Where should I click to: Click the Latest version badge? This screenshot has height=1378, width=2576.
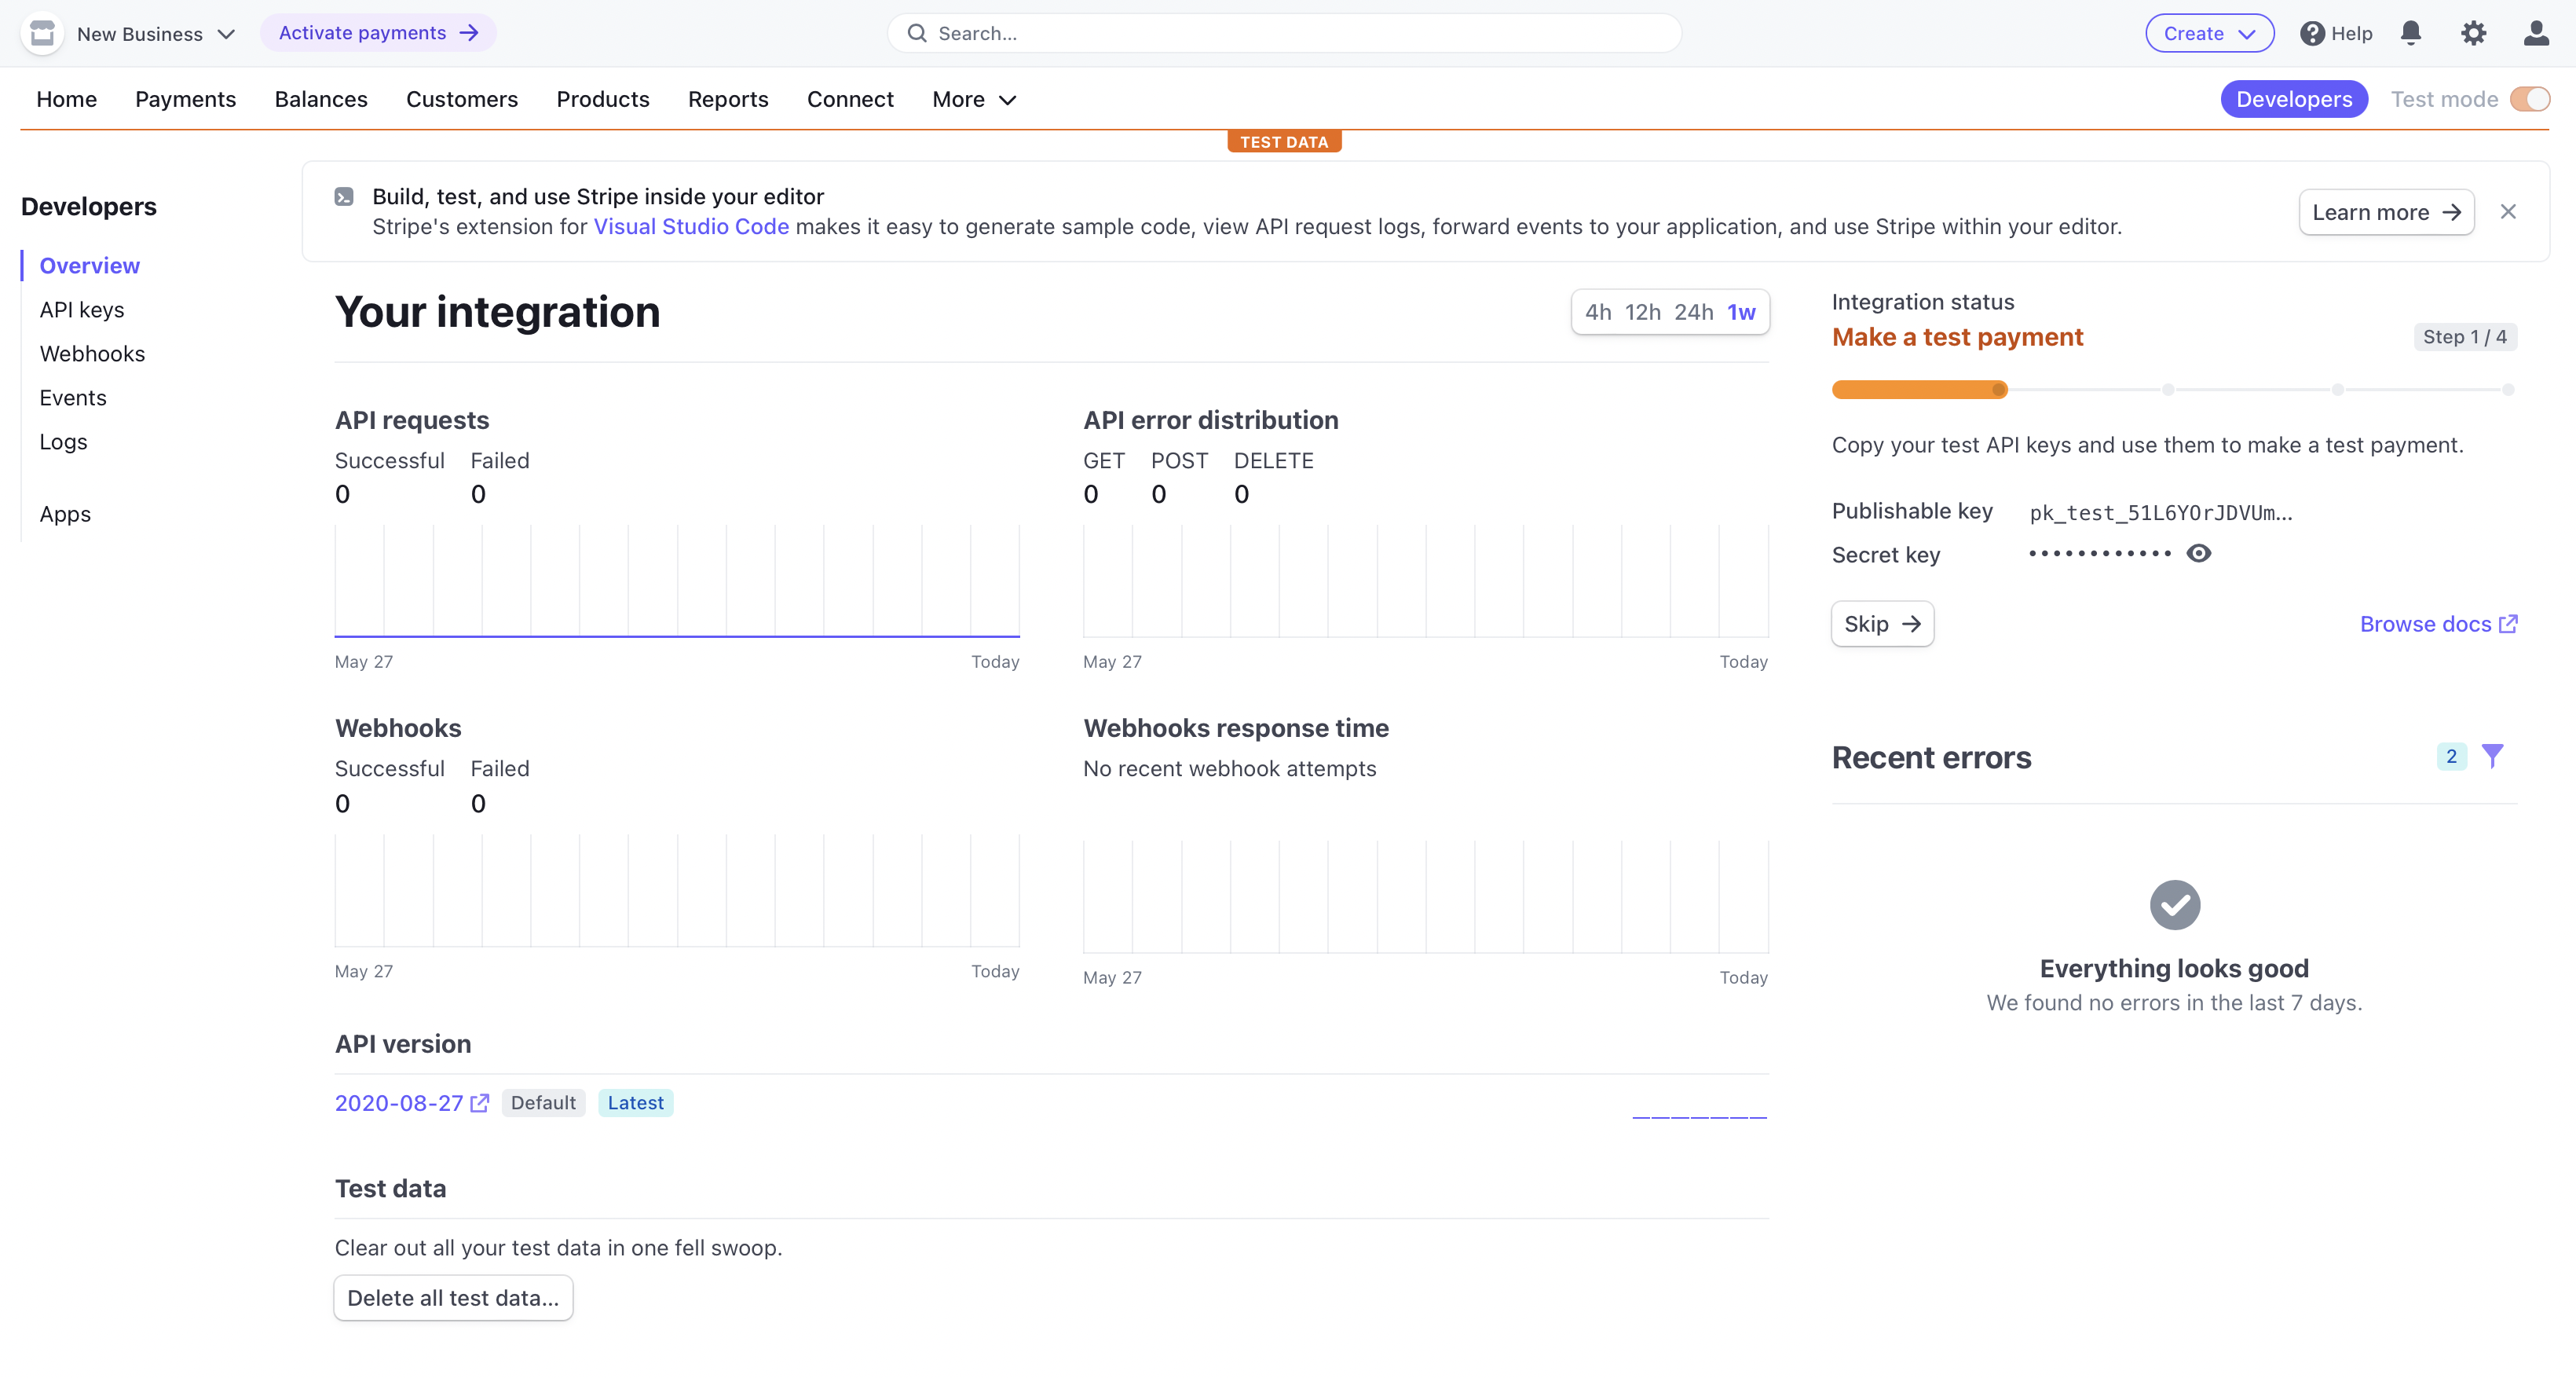click(635, 1103)
